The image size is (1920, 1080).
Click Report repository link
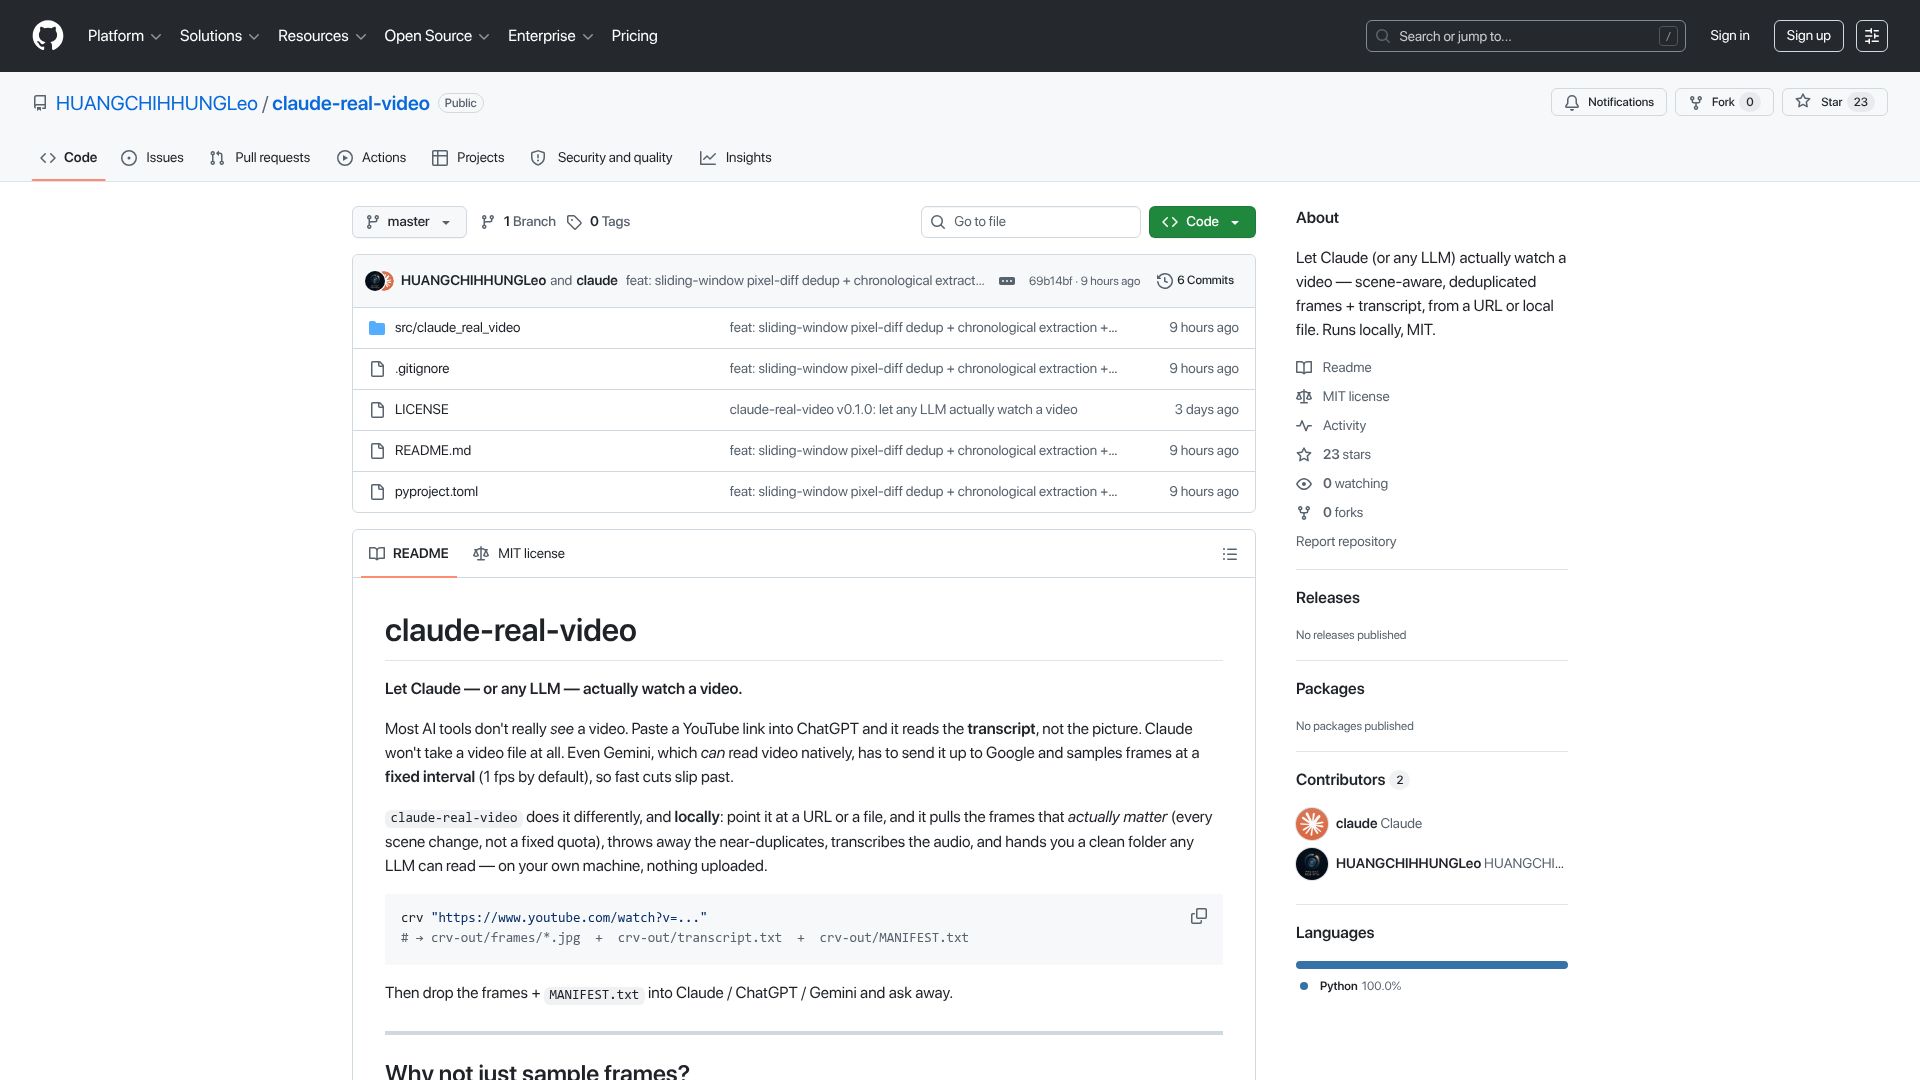1346,542
